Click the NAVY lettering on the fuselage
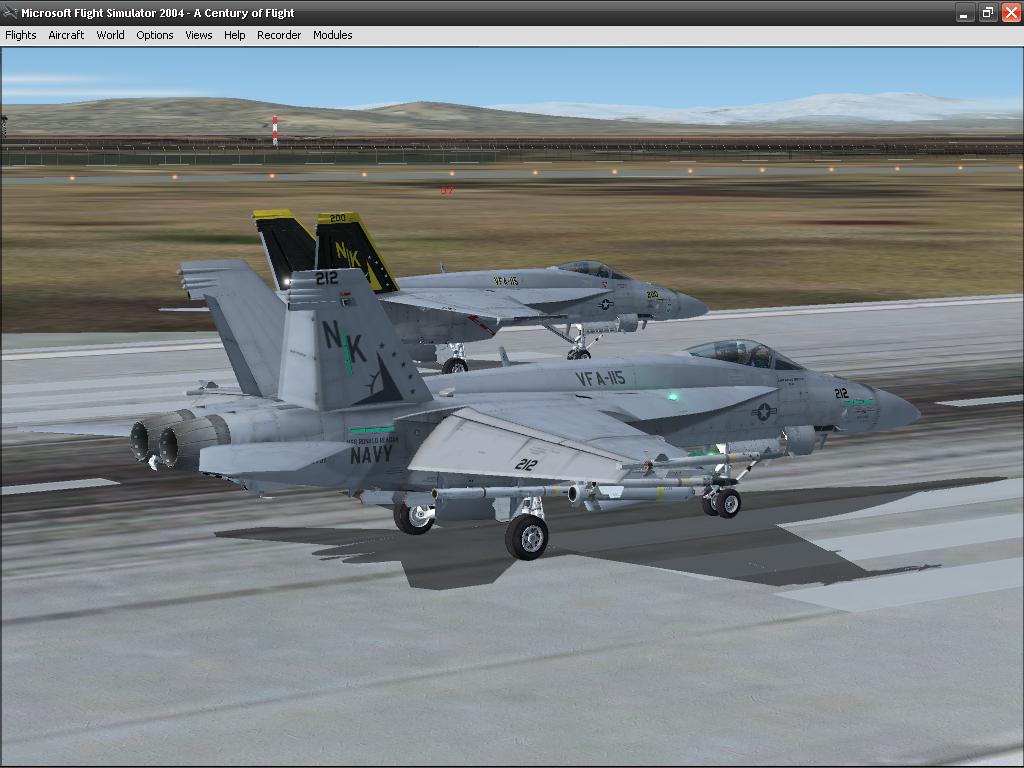 pos(371,455)
